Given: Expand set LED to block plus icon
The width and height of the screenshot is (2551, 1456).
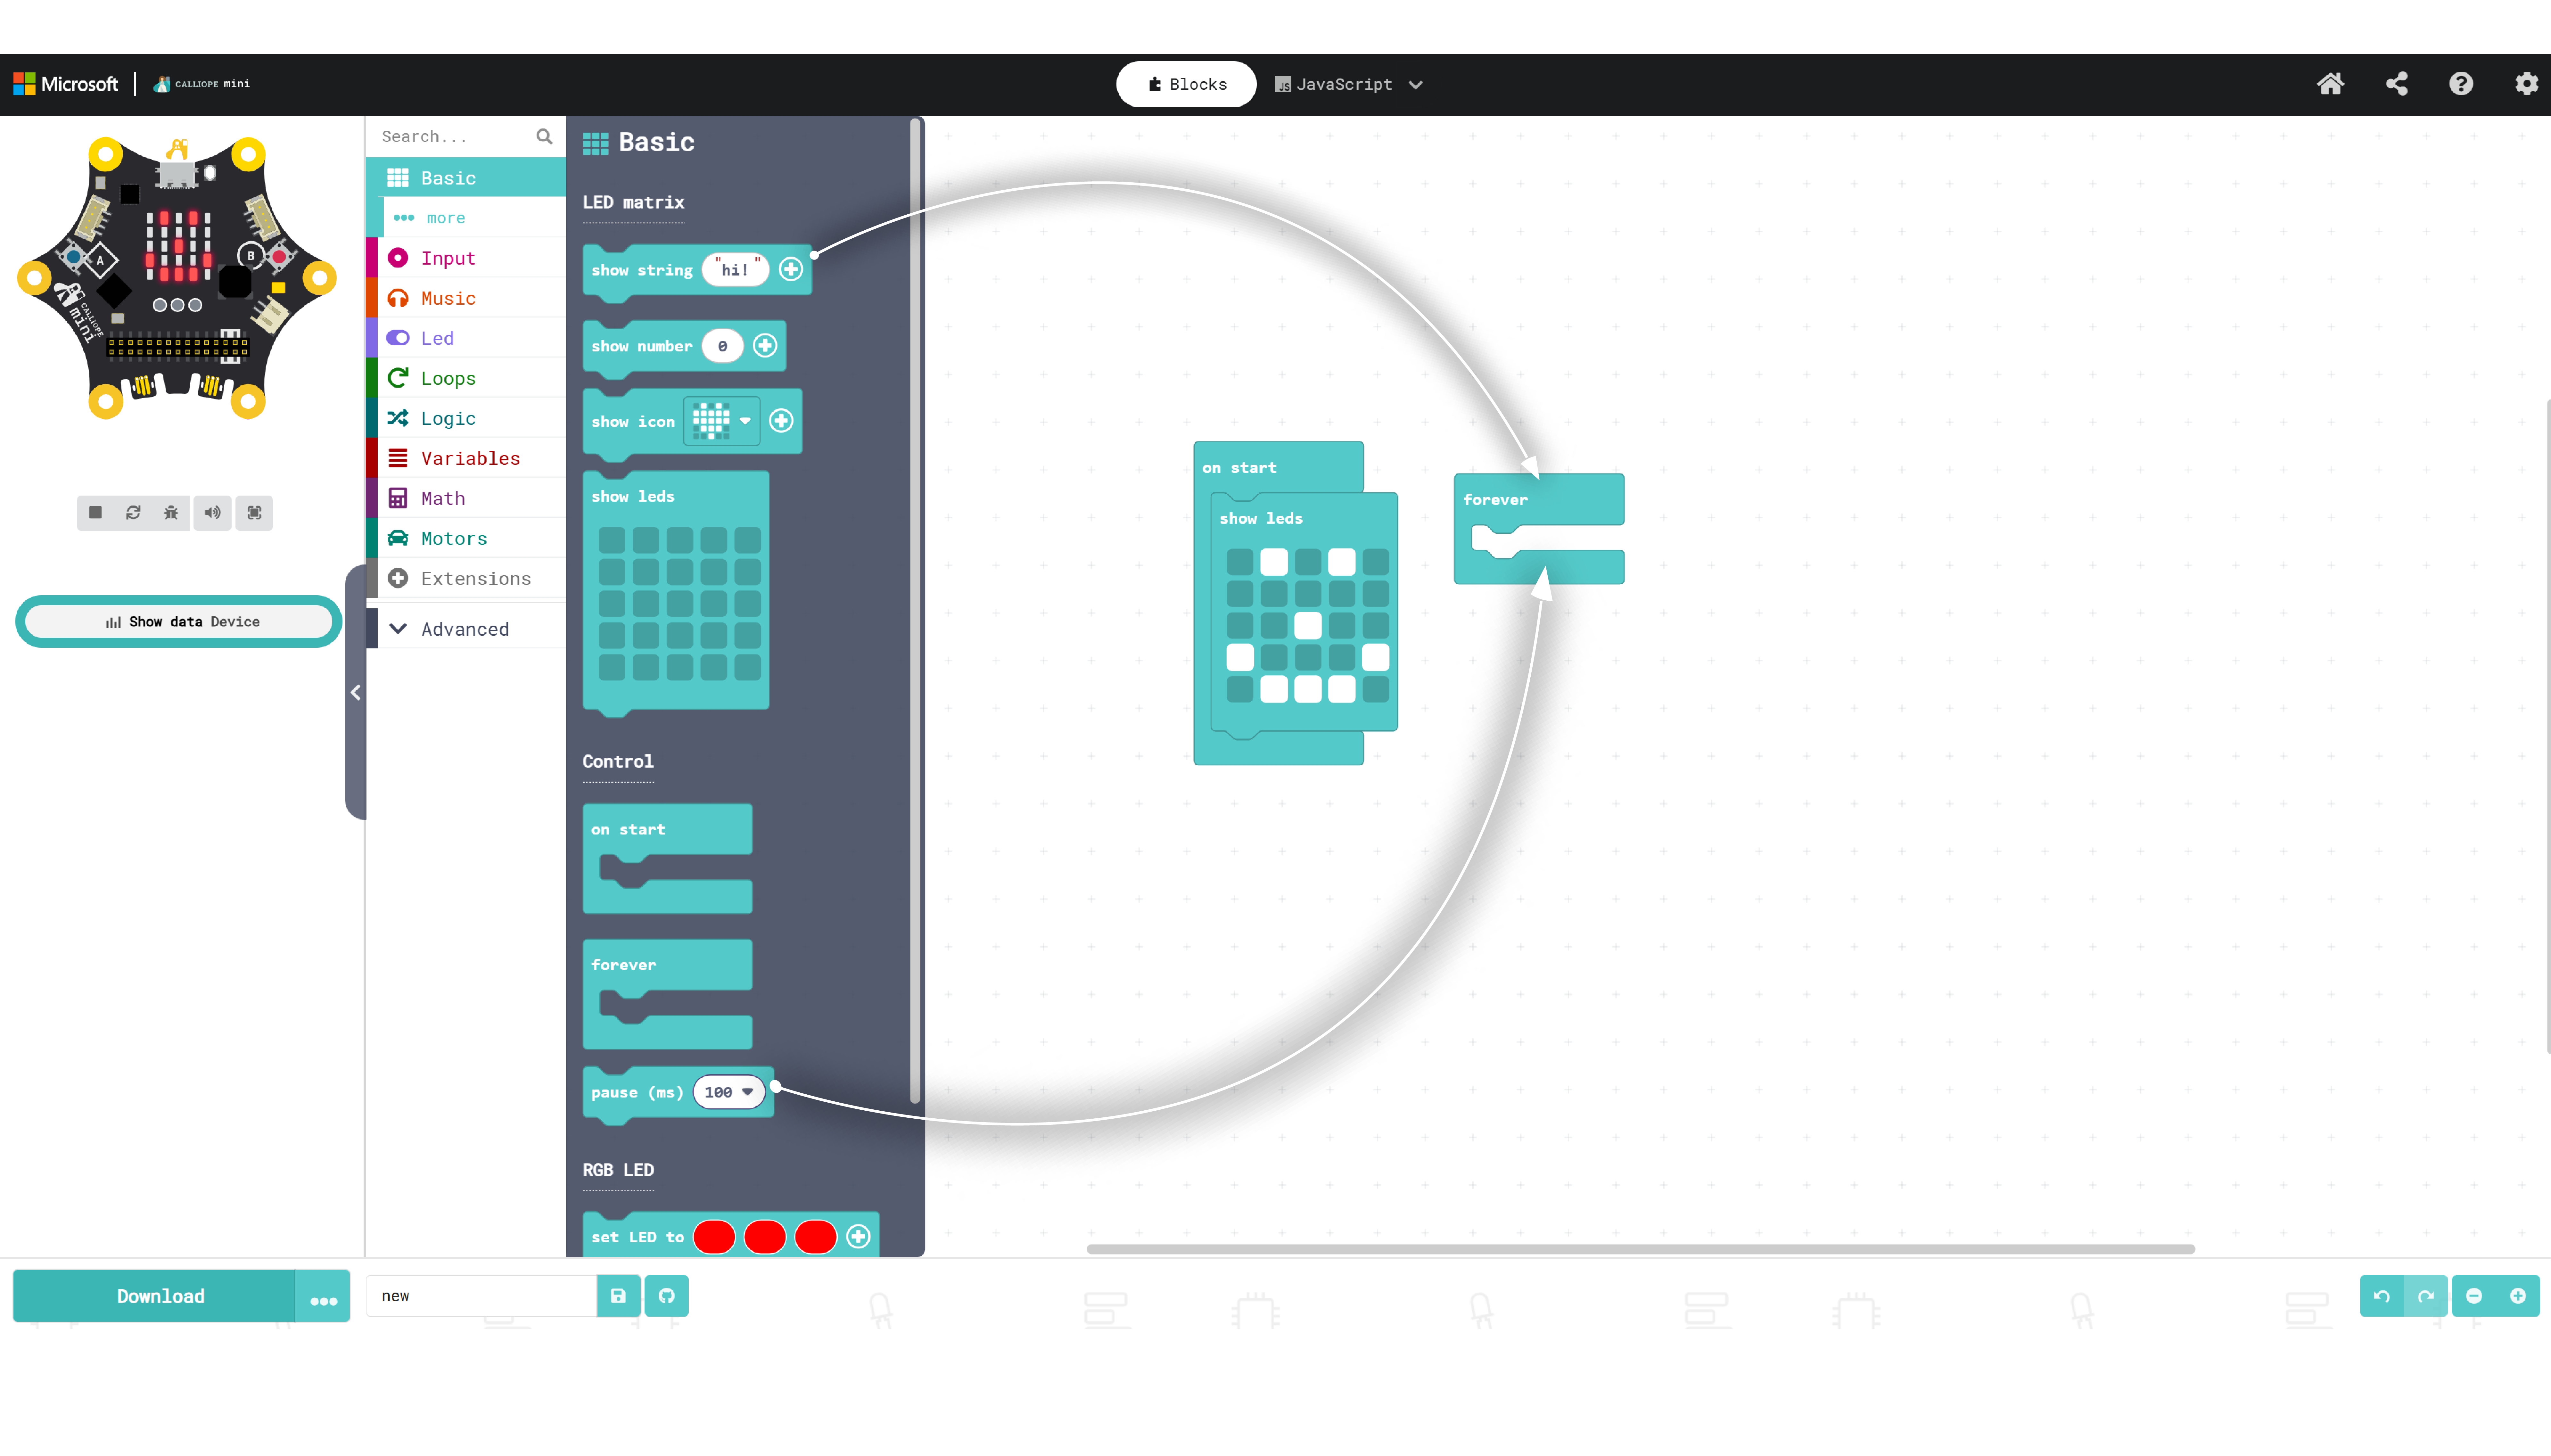Looking at the screenshot, I should pos(858,1237).
